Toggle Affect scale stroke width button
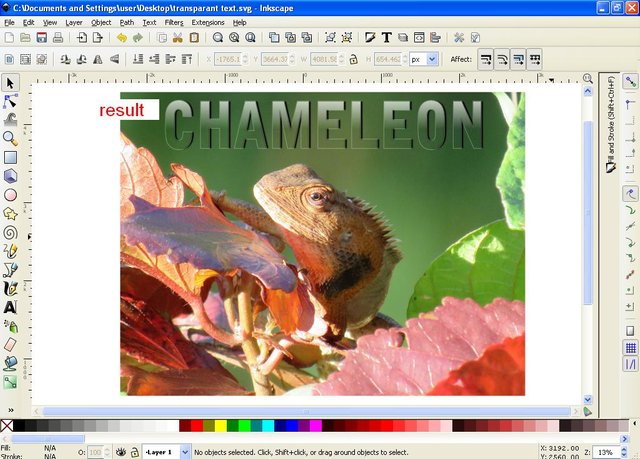Viewport: 640px width, 459px height. point(485,60)
